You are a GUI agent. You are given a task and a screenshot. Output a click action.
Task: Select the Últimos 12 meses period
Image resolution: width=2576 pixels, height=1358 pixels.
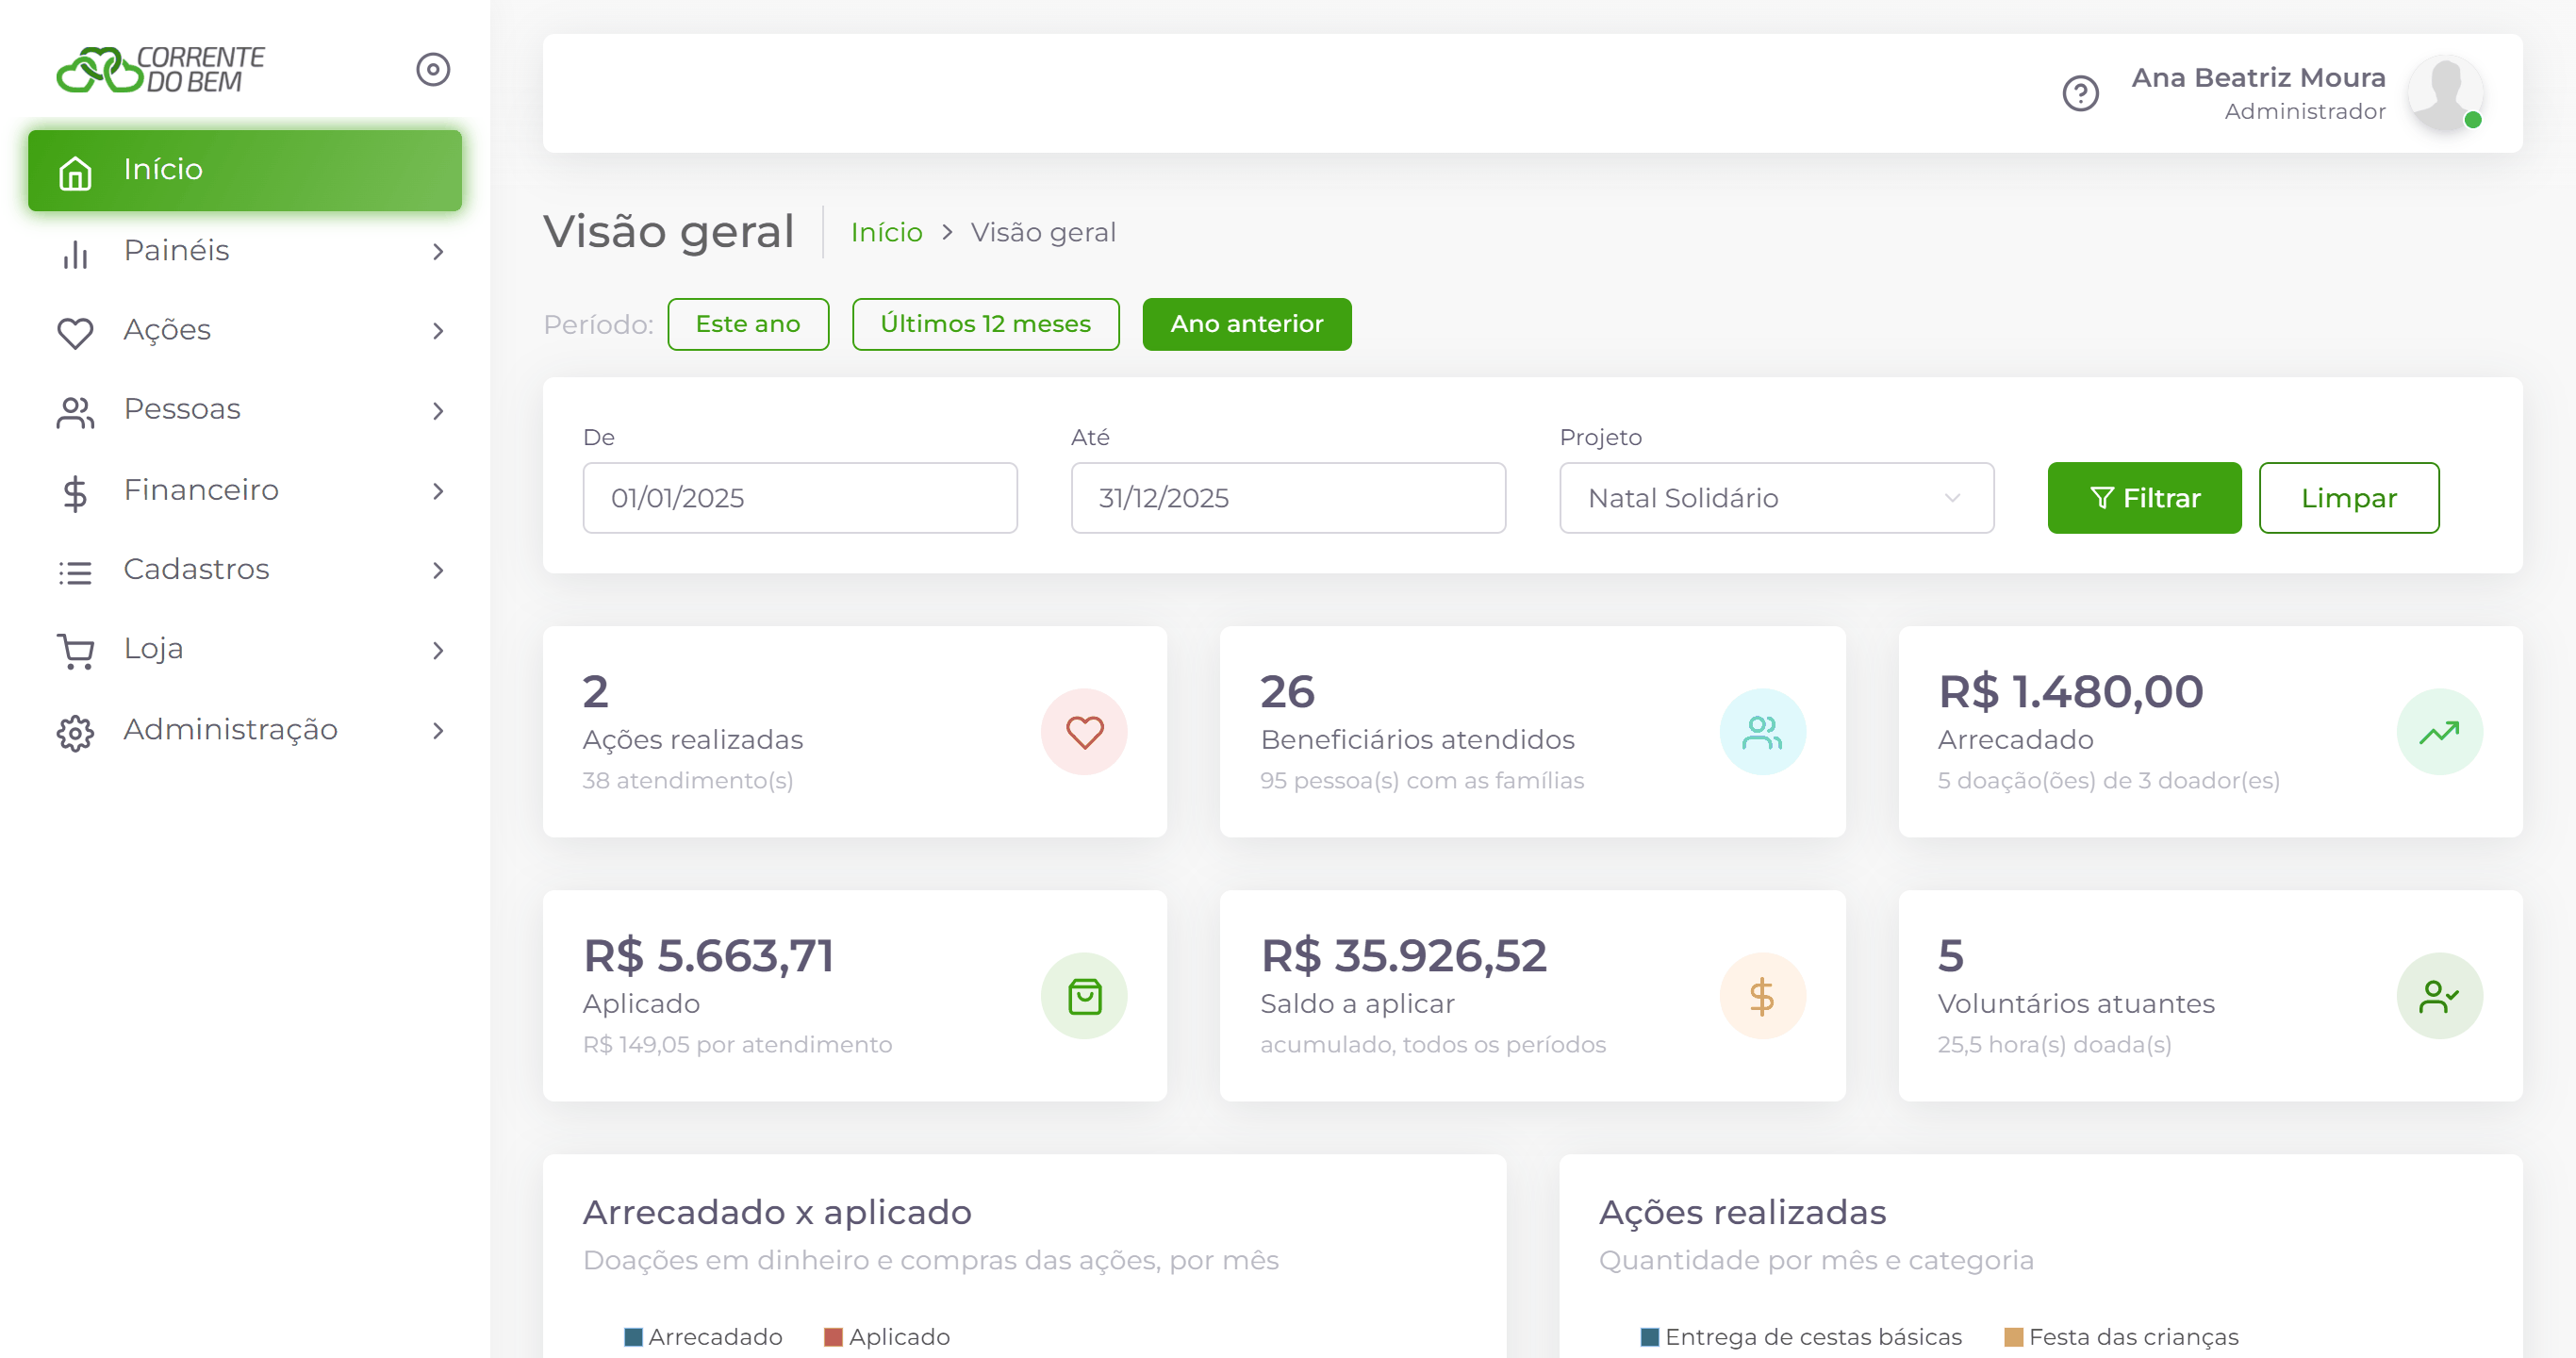(985, 324)
